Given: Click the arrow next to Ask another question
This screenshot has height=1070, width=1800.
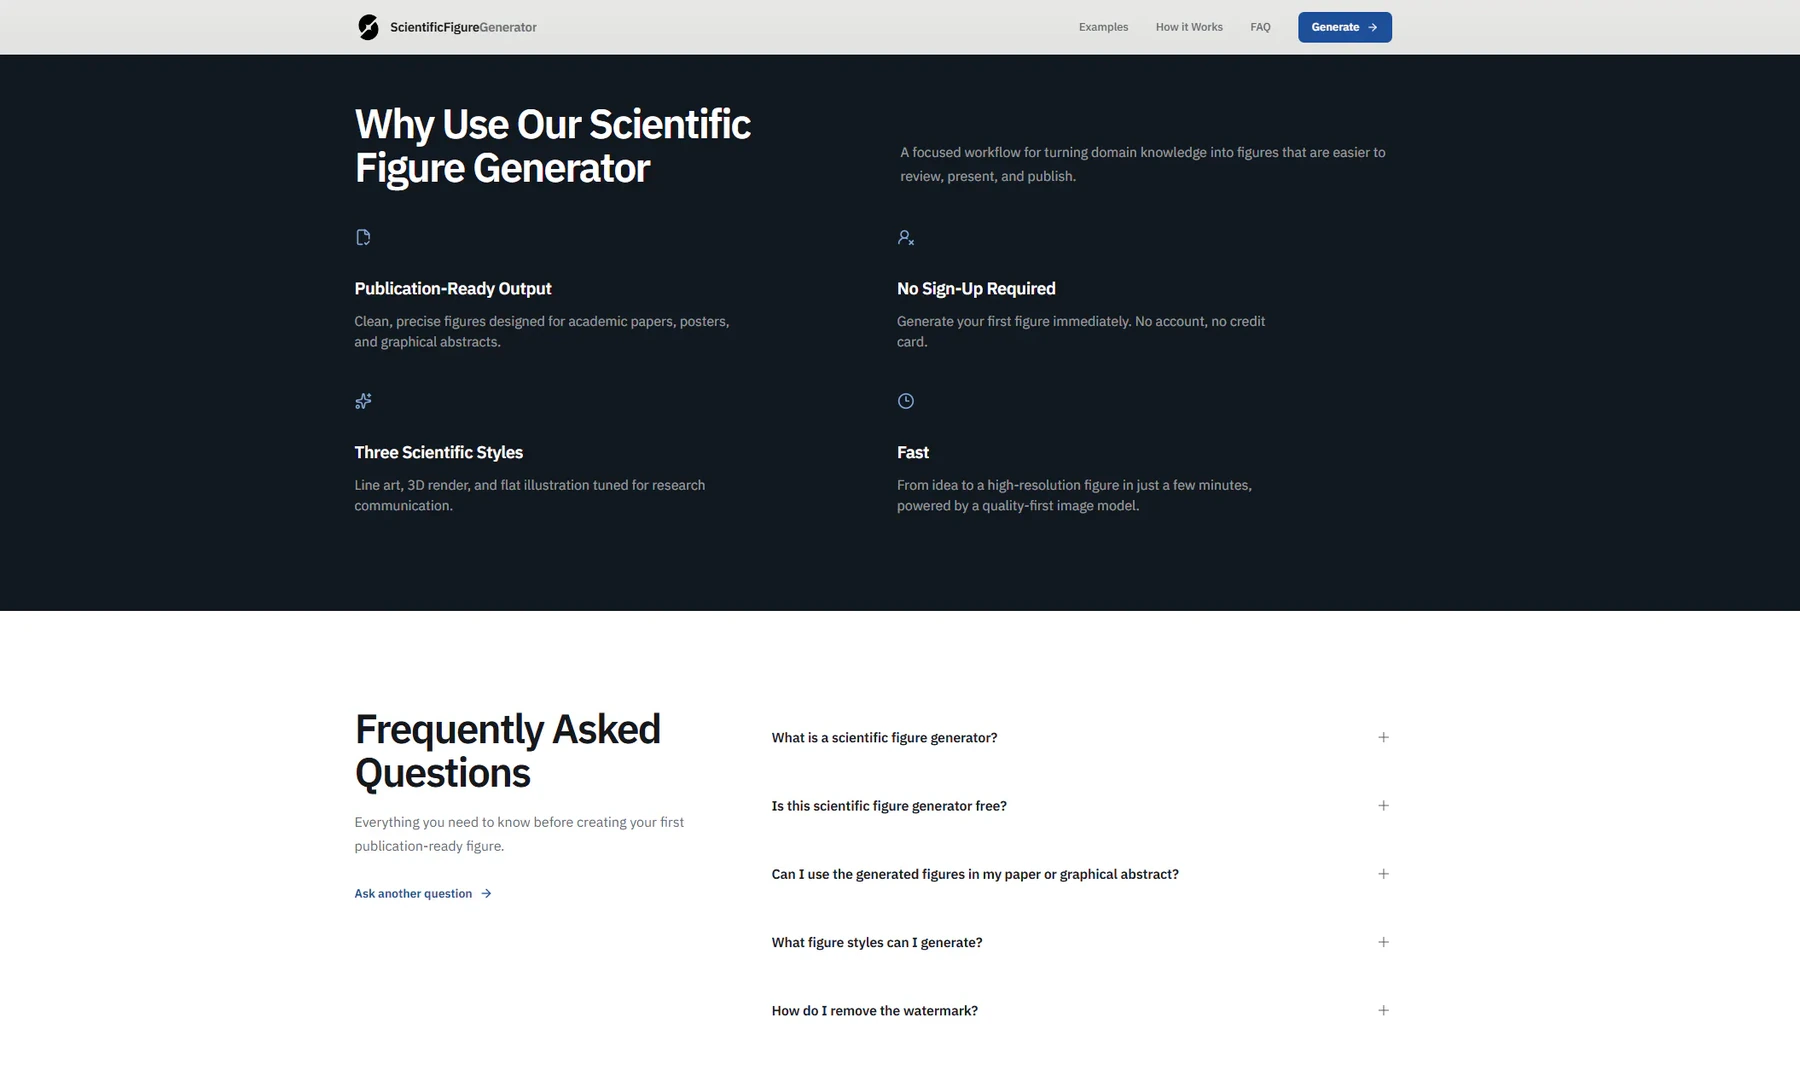Looking at the screenshot, I should tap(486, 894).
